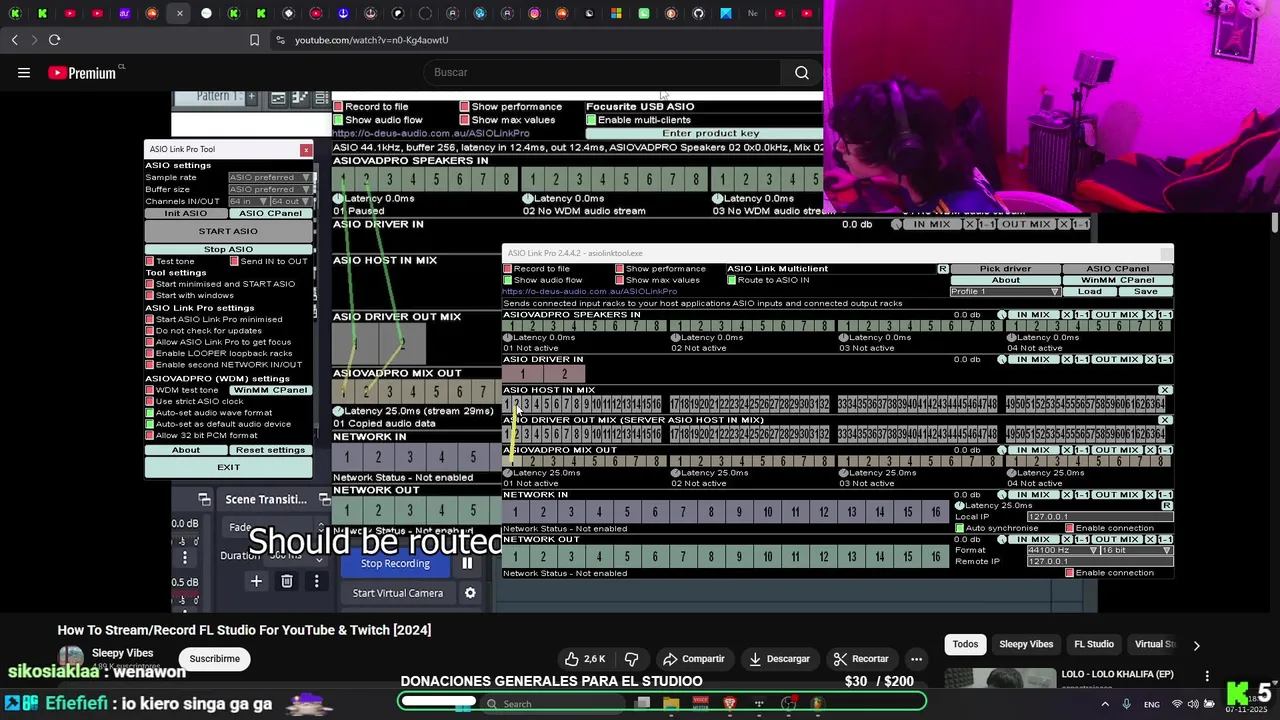Click the Compartir button
This screenshot has height=720, width=1280.
(693, 659)
